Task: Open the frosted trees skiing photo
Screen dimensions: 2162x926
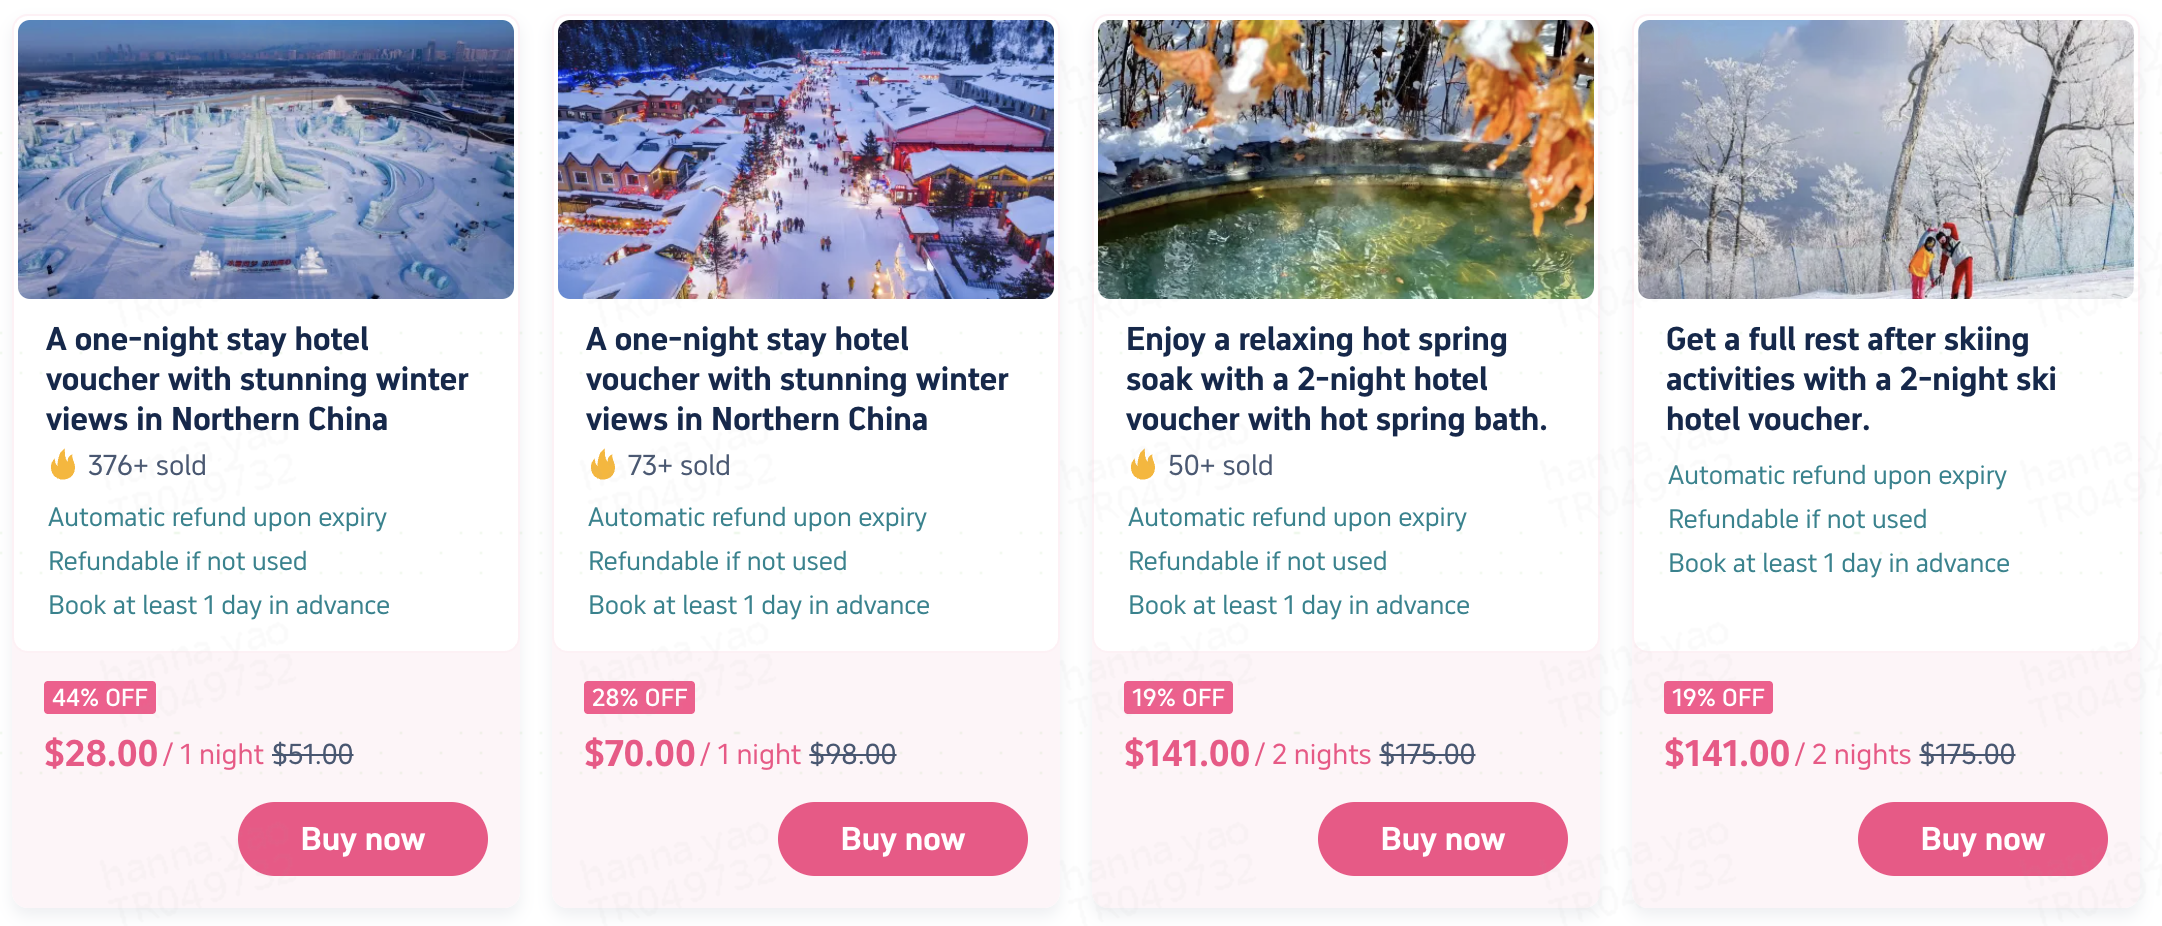Action: [1886, 159]
